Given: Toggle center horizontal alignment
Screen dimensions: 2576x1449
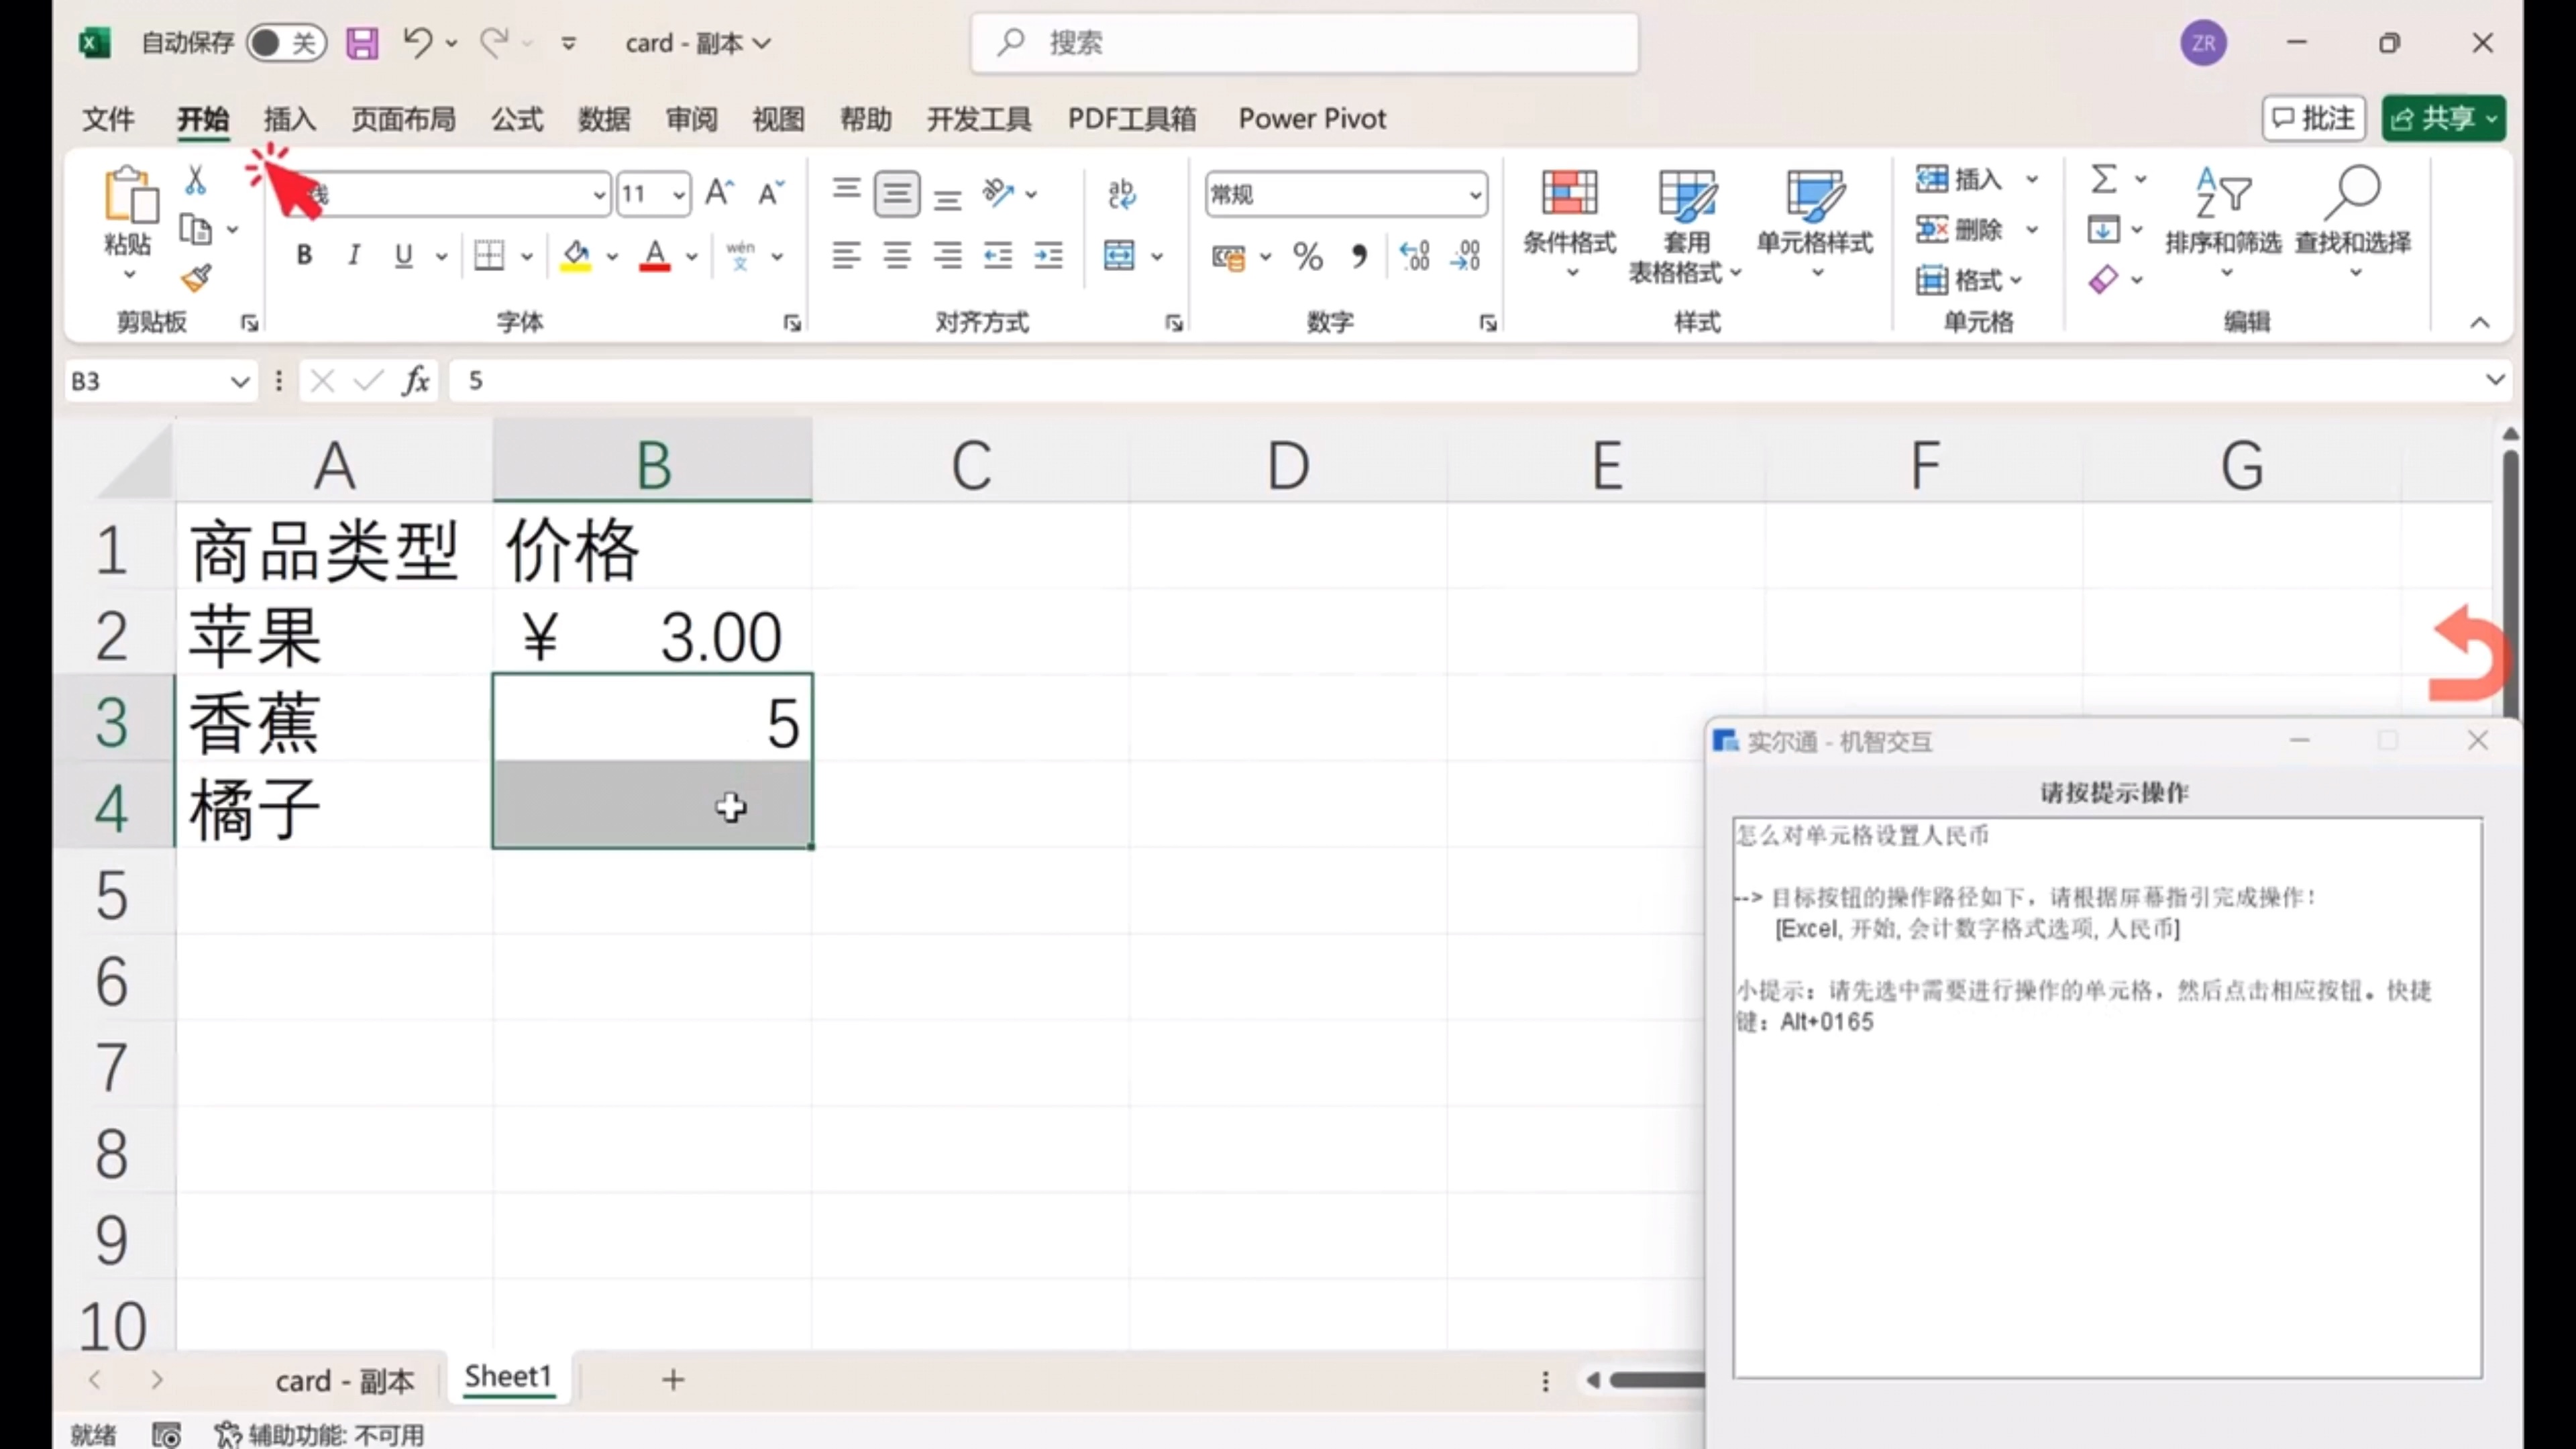Looking at the screenshot, I should coord(897,256).
